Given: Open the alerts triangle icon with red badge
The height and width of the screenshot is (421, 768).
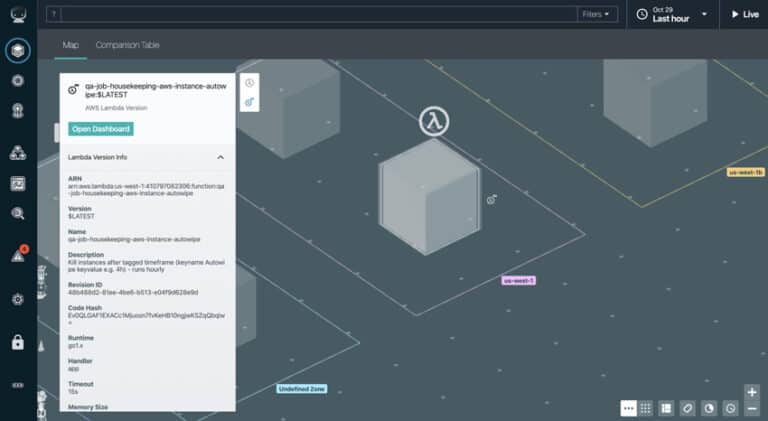Looking at the screenshot, I should pos(19,254).
